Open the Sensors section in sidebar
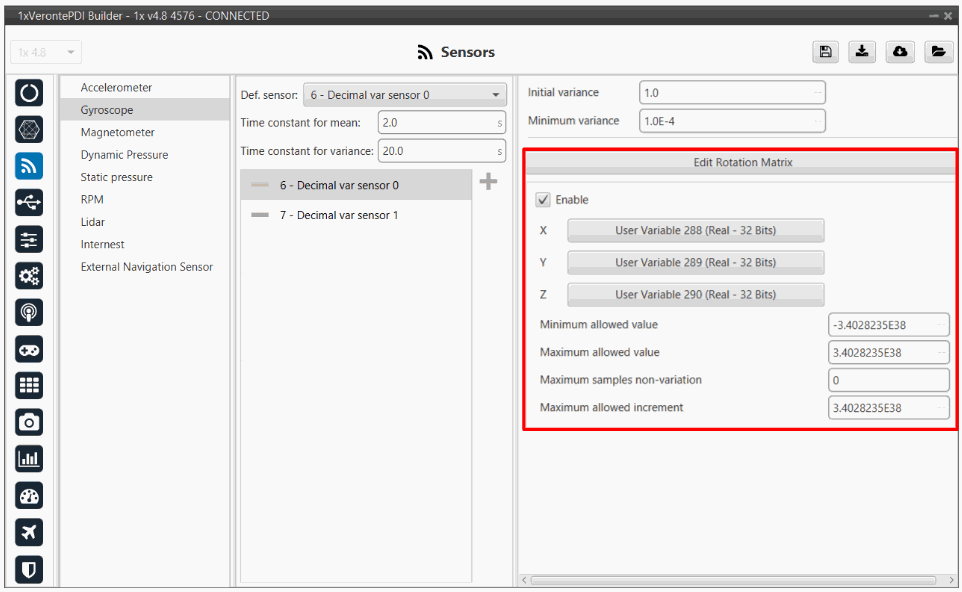This screenshot has width=962, height=592. 30,167
